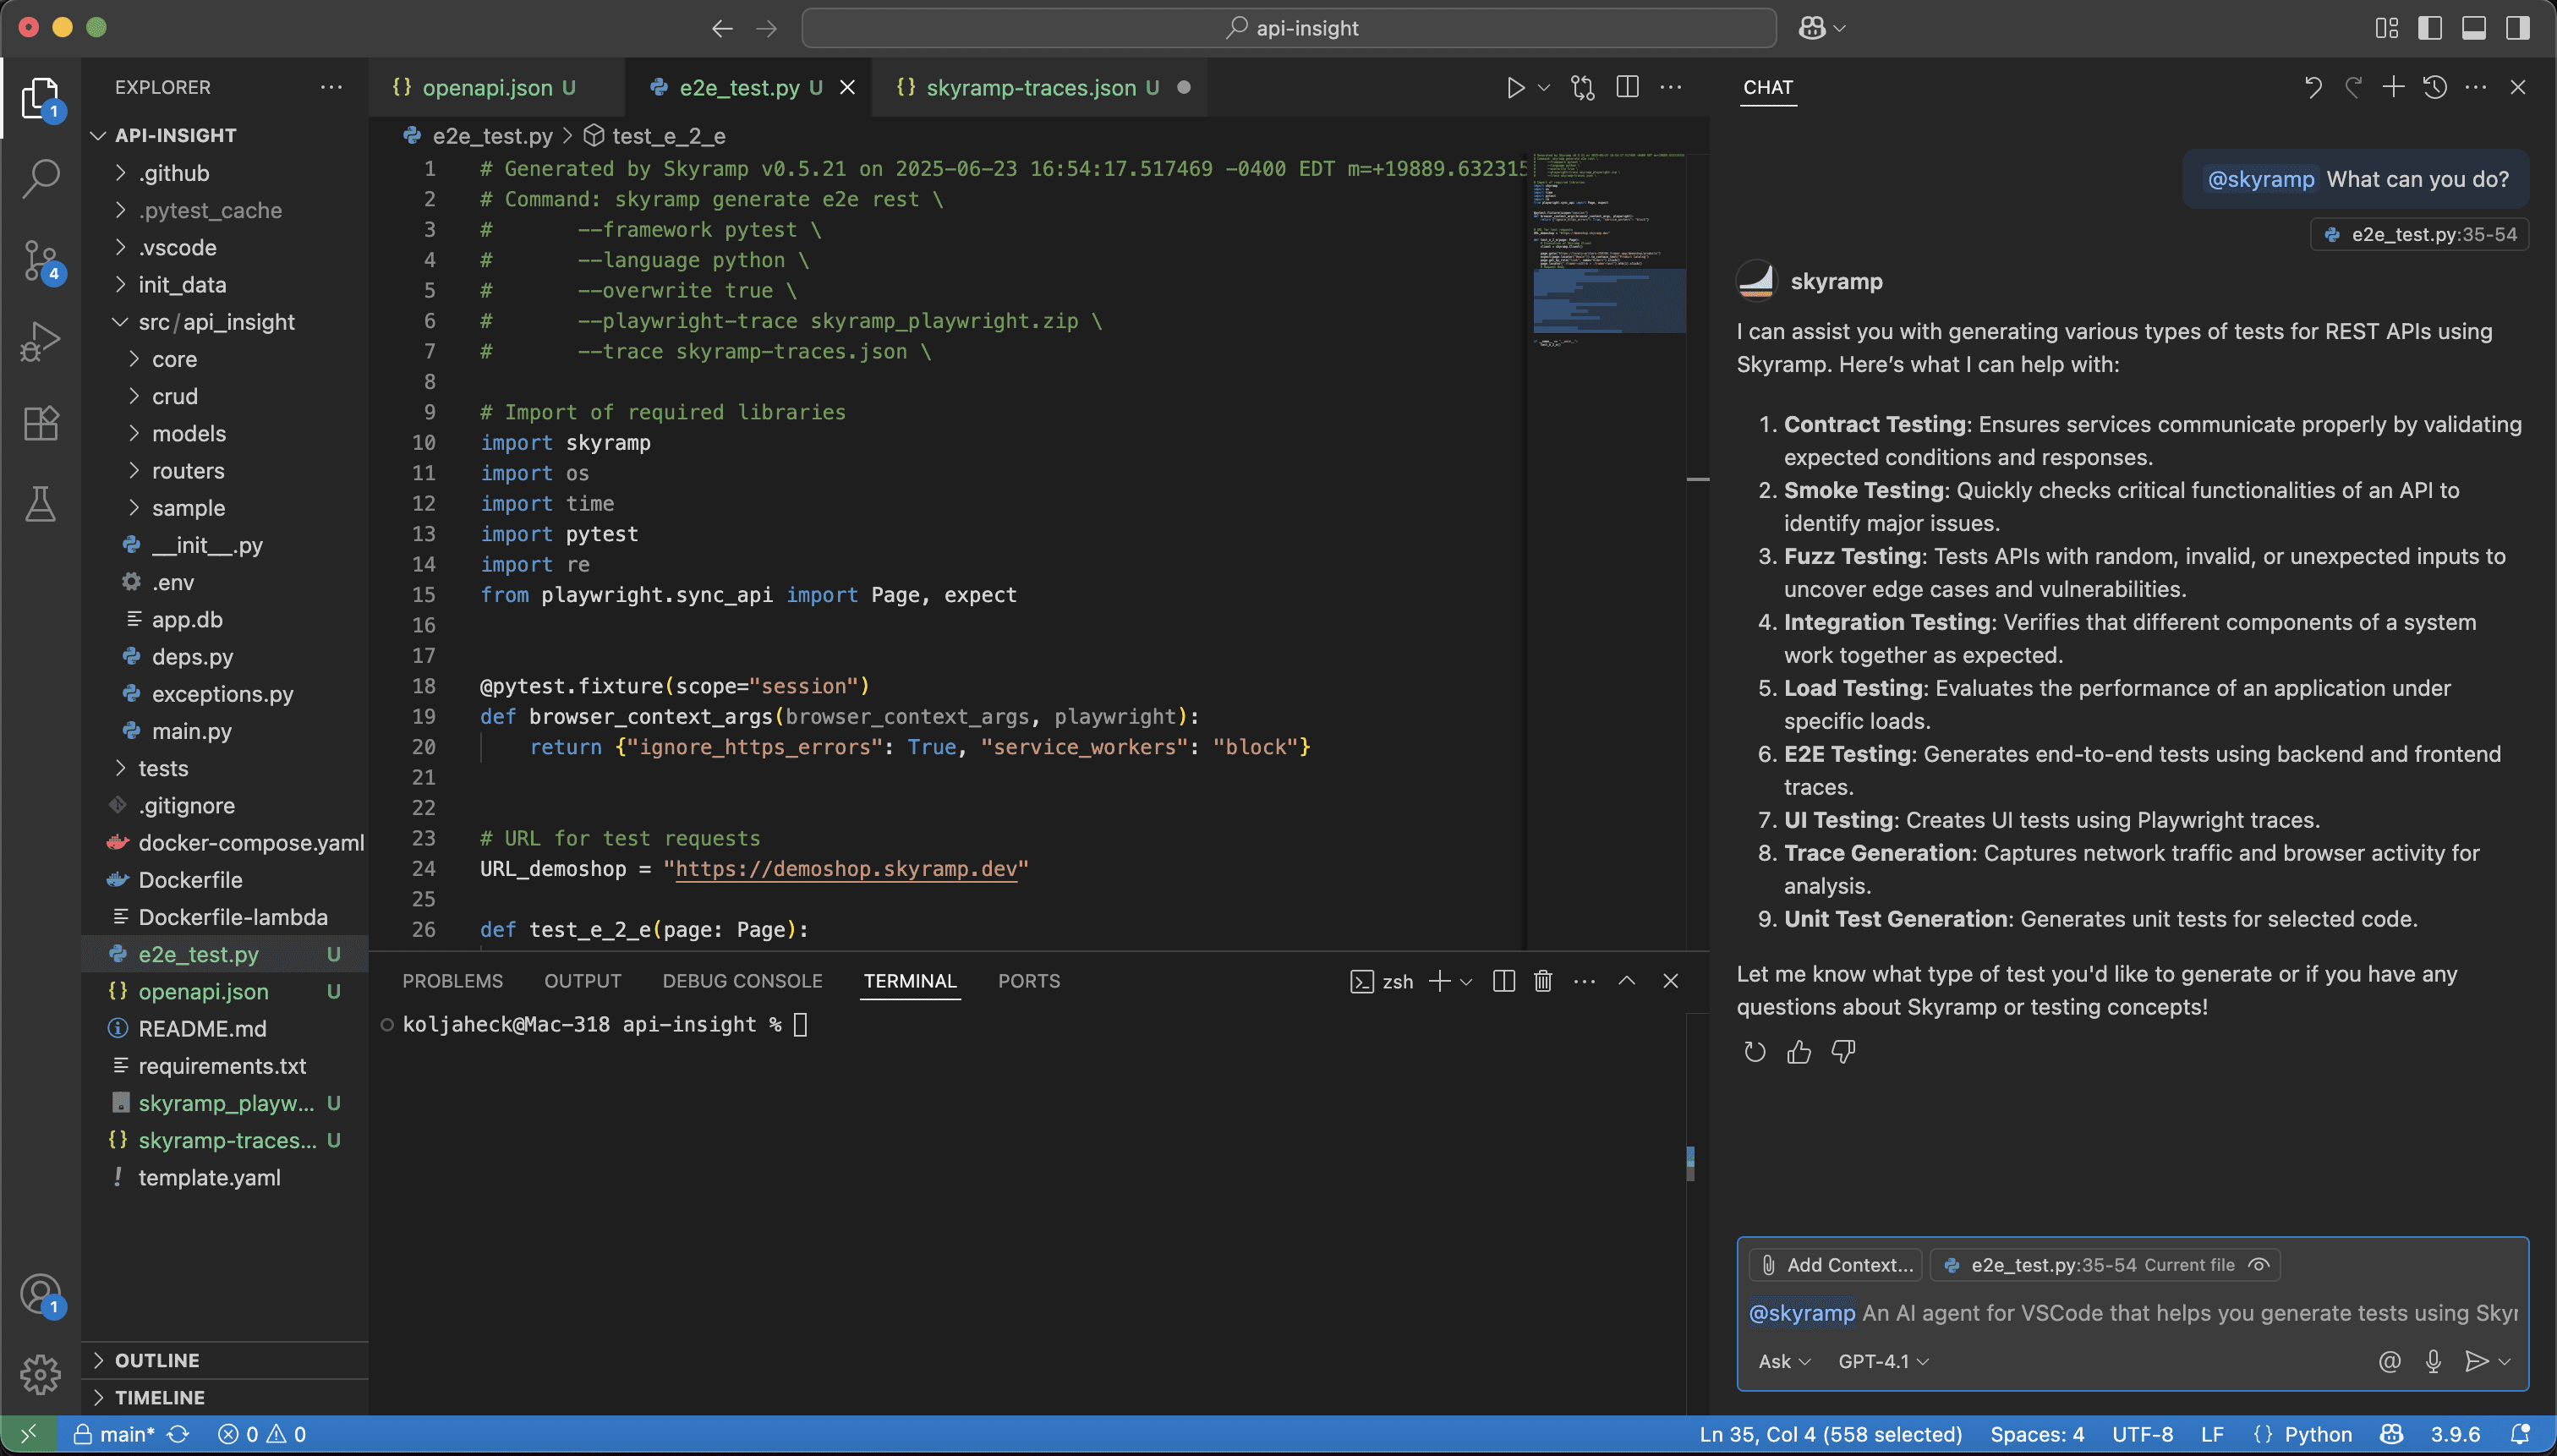Click the voice chat microphone icon
This screenshot has height=1456, width=2557.
[x=2433, y=1361]
